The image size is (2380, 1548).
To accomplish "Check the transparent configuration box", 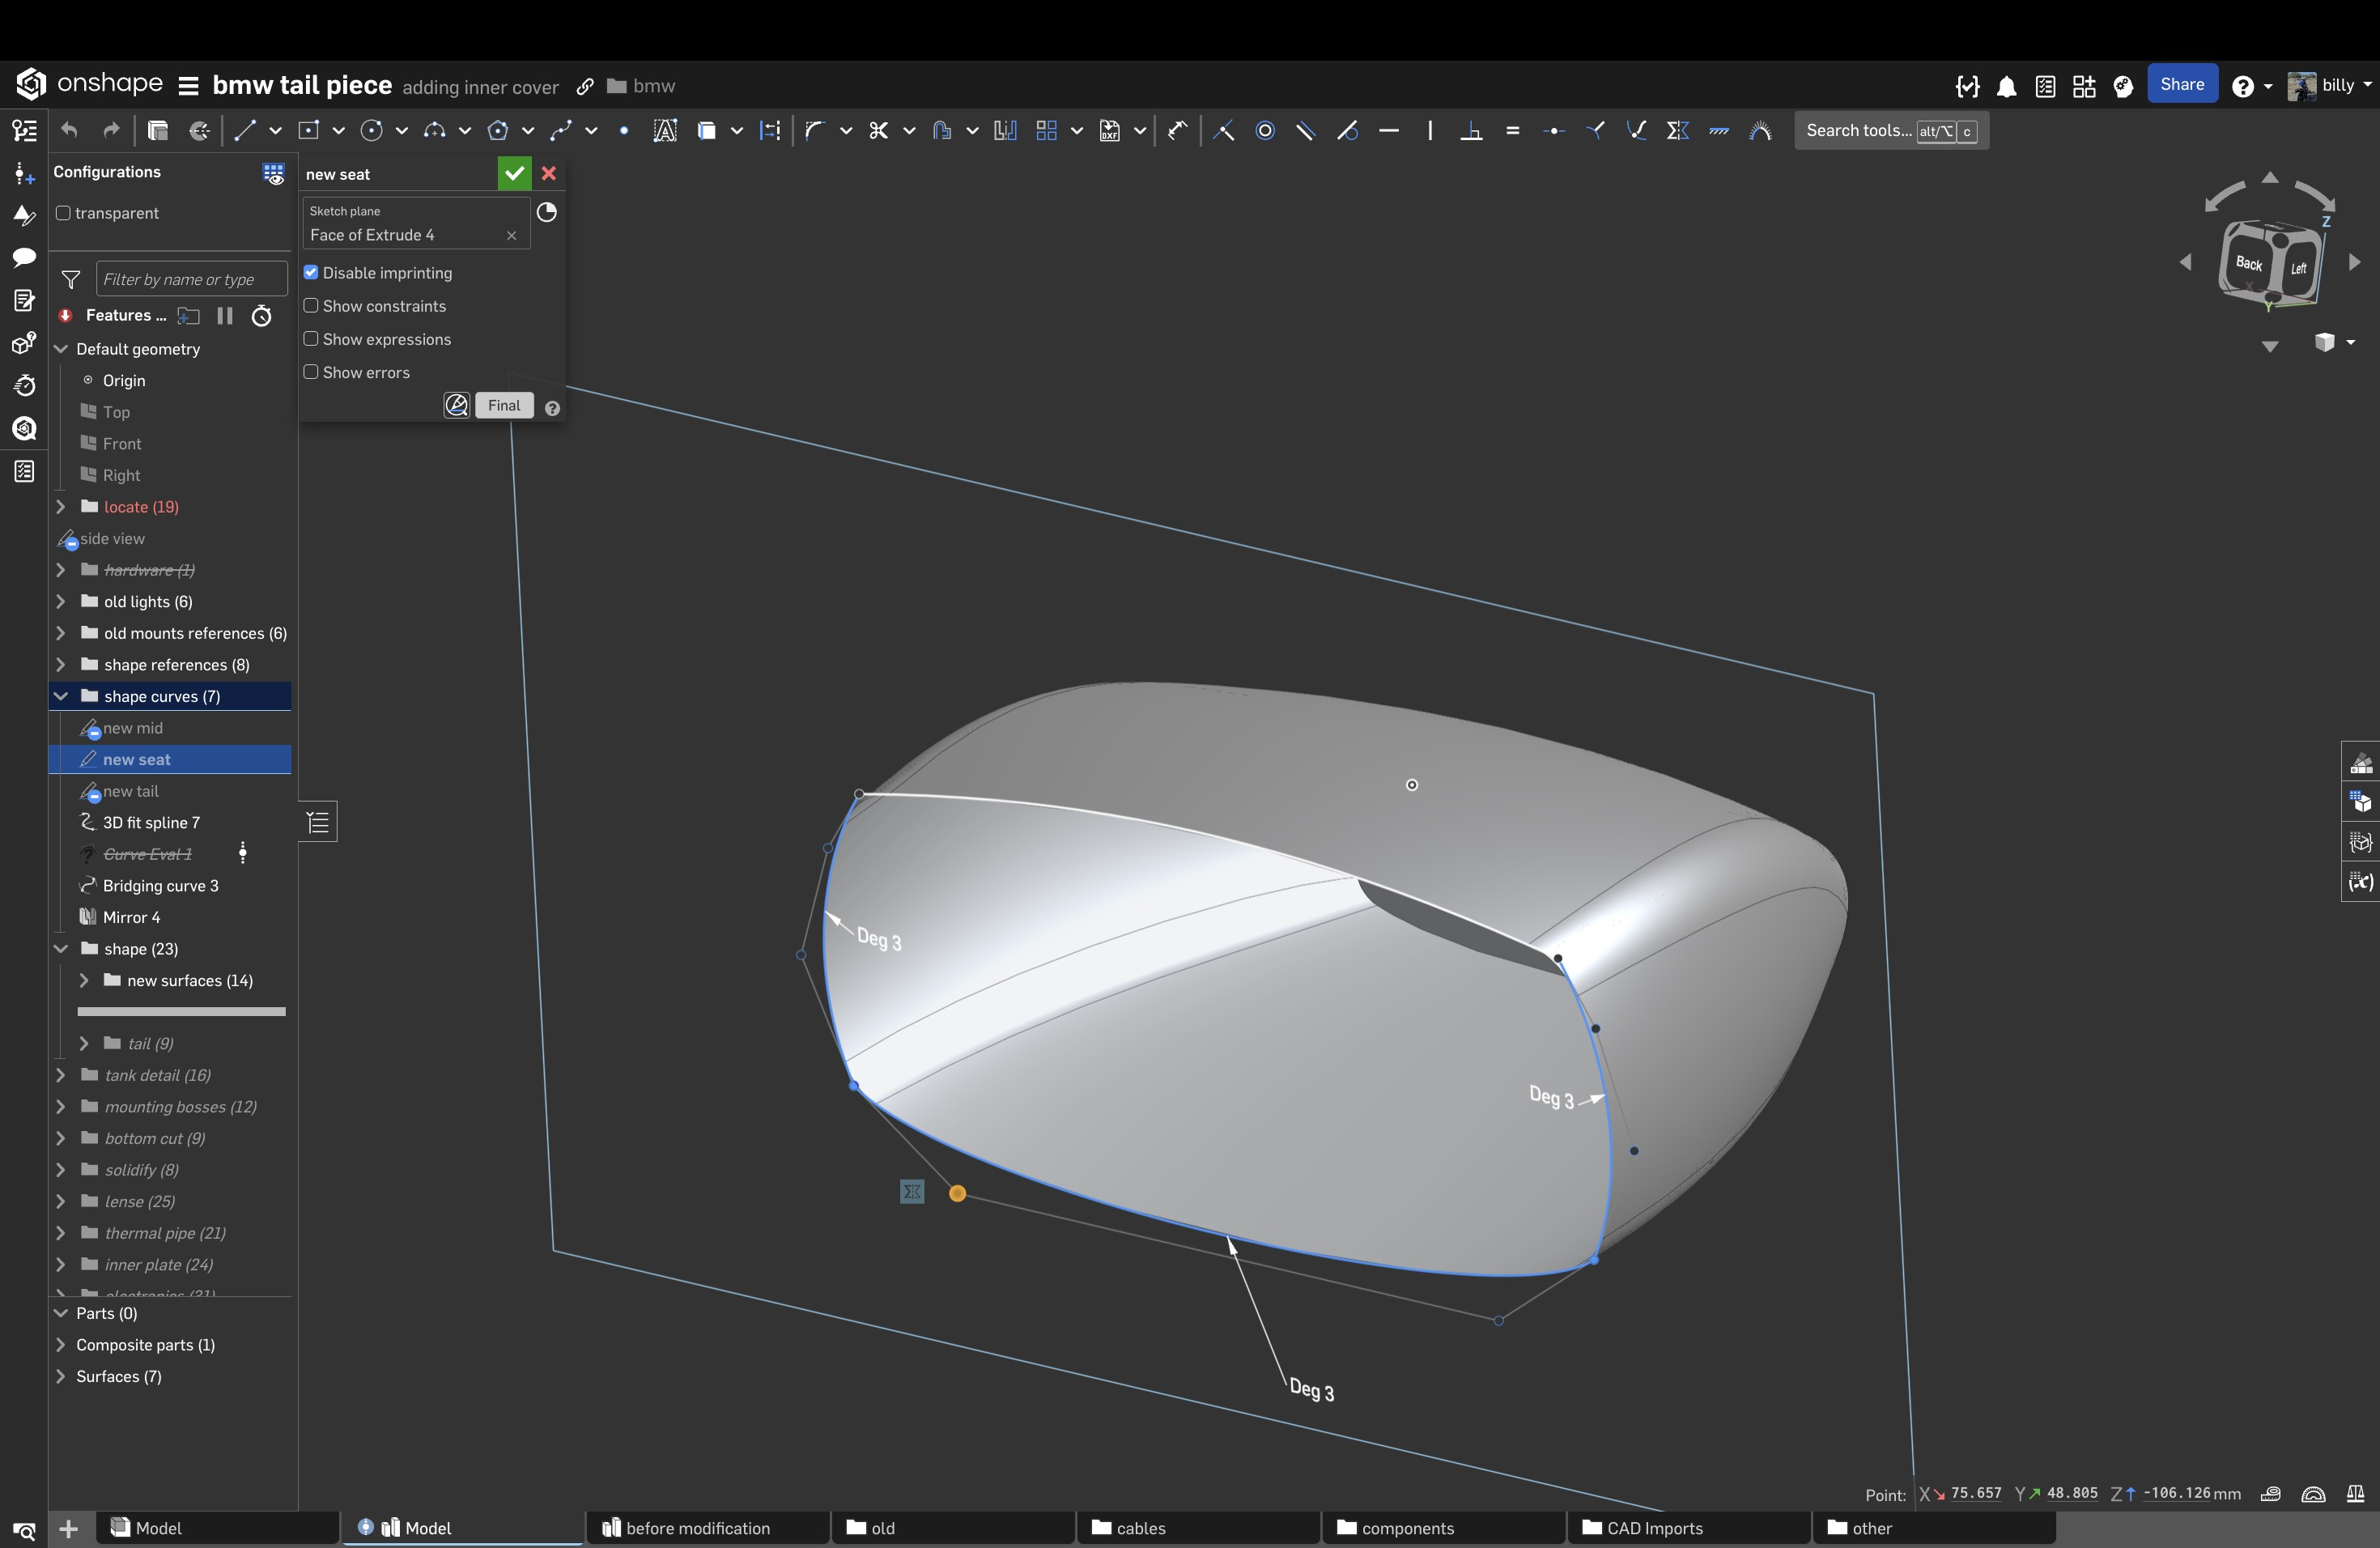I will [x=63, y=213].
